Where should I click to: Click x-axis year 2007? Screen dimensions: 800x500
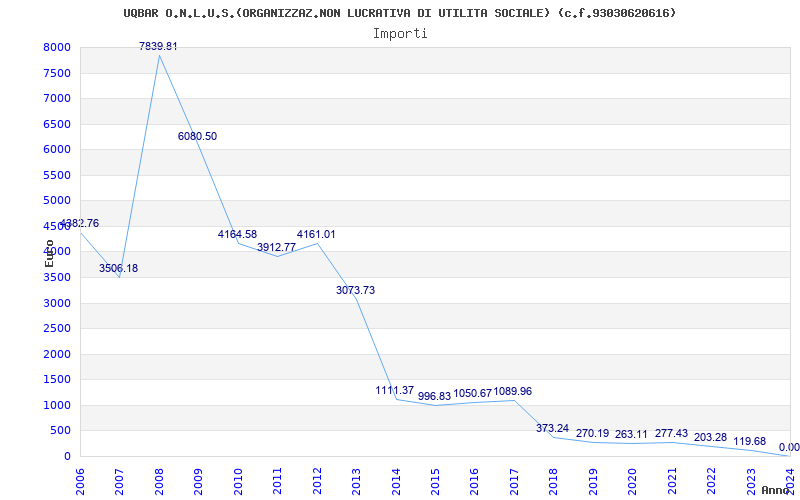point(119,481)
